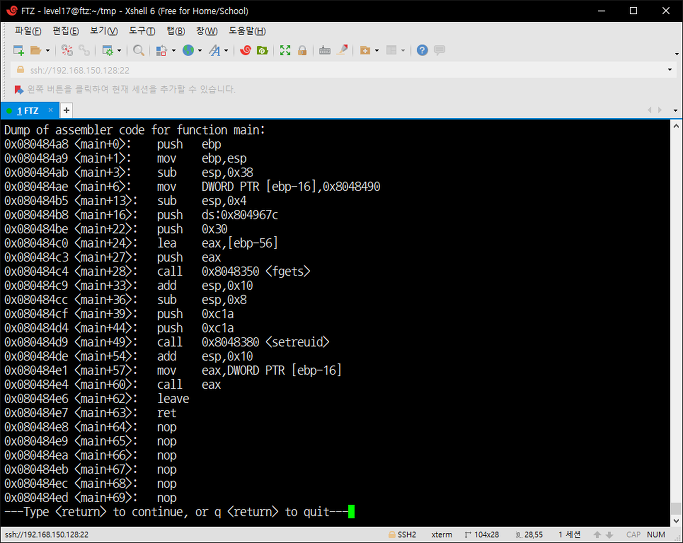Open the 도구(T) menu
Viewport: 683px width, 543px height.
point(142,31)
